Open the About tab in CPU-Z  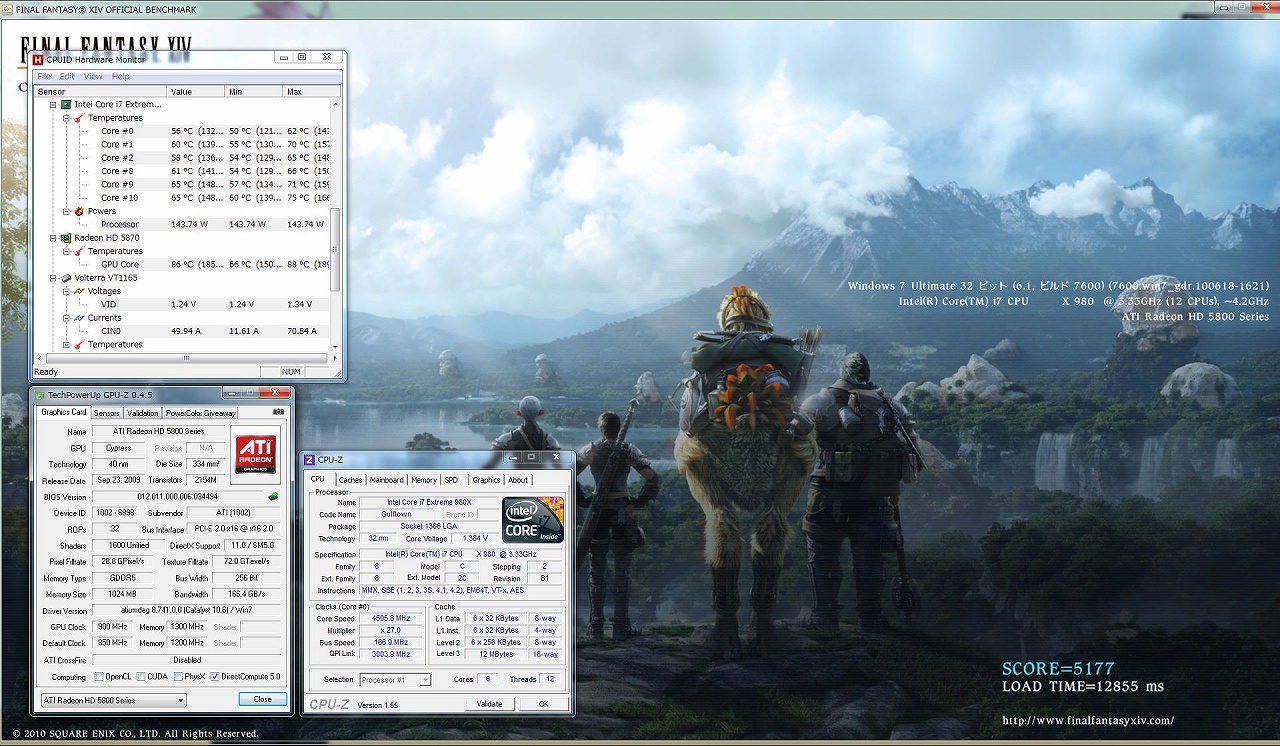click(x=518, y=480)
